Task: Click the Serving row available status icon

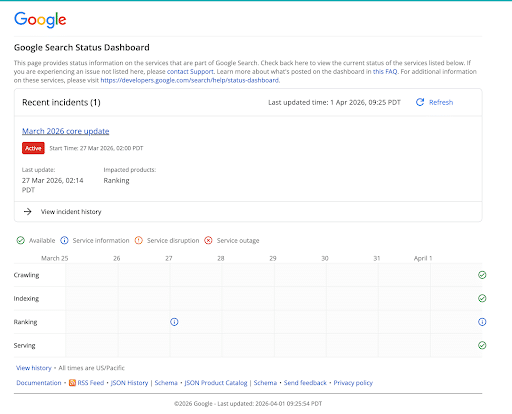Action: tap(482, 345)
